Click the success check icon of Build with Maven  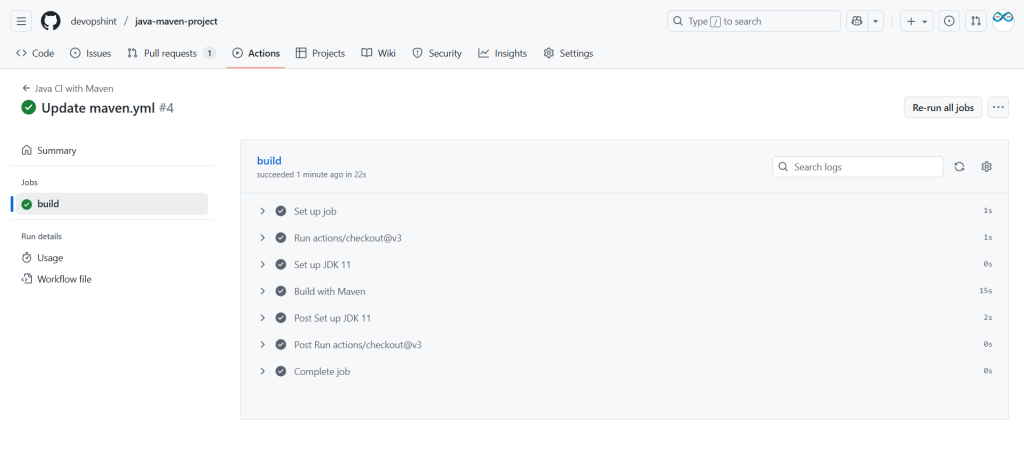tap(281, 291)
